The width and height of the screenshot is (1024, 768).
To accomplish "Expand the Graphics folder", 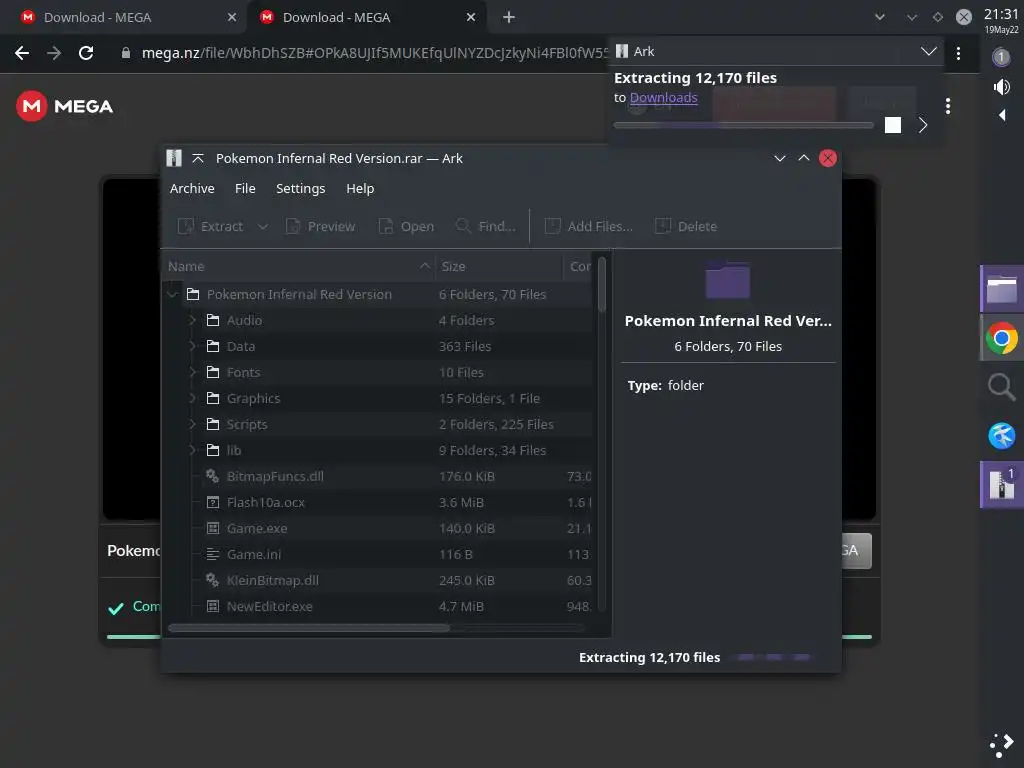I will point(193,398).
